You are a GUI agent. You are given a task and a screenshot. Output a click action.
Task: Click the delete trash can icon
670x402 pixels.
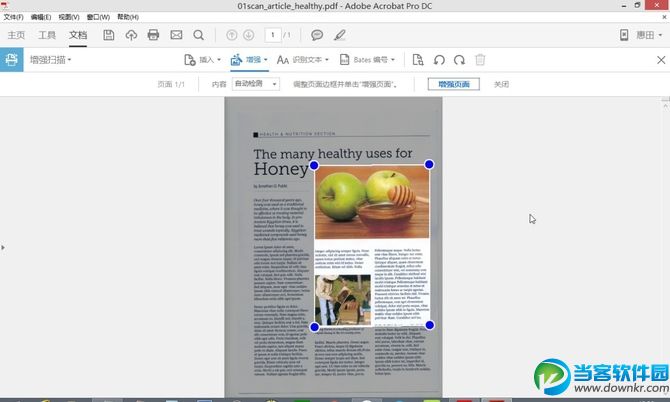click(480, 60)
